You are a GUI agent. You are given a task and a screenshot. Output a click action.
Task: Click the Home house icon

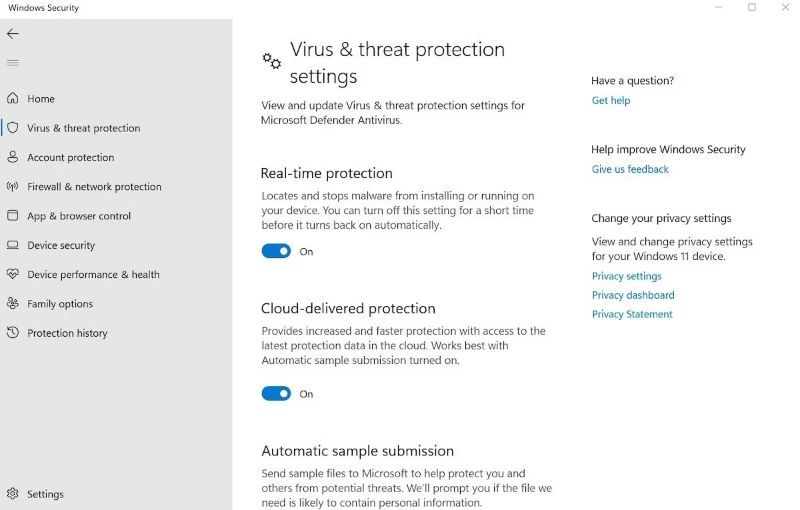tap(13, 99)
